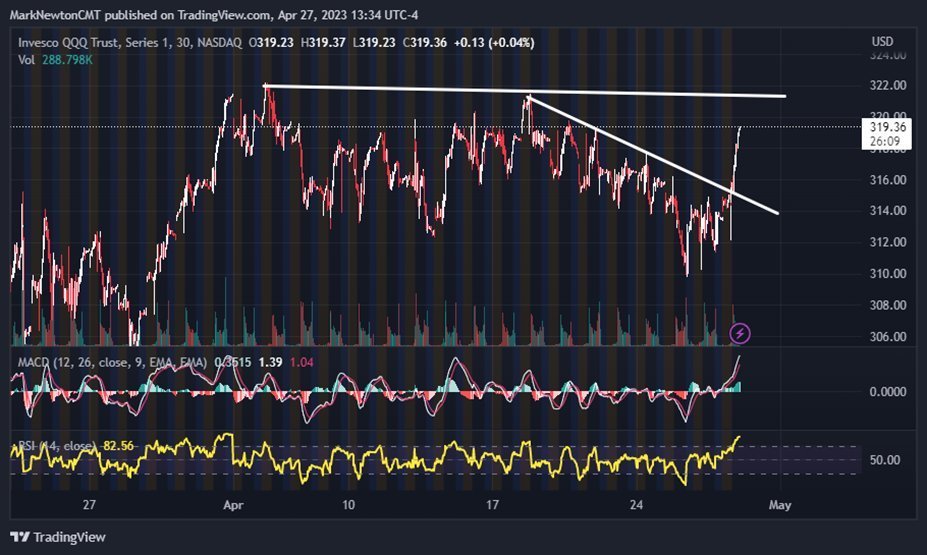
Task: Click the current price label 319.36
Action: [887, 127]
